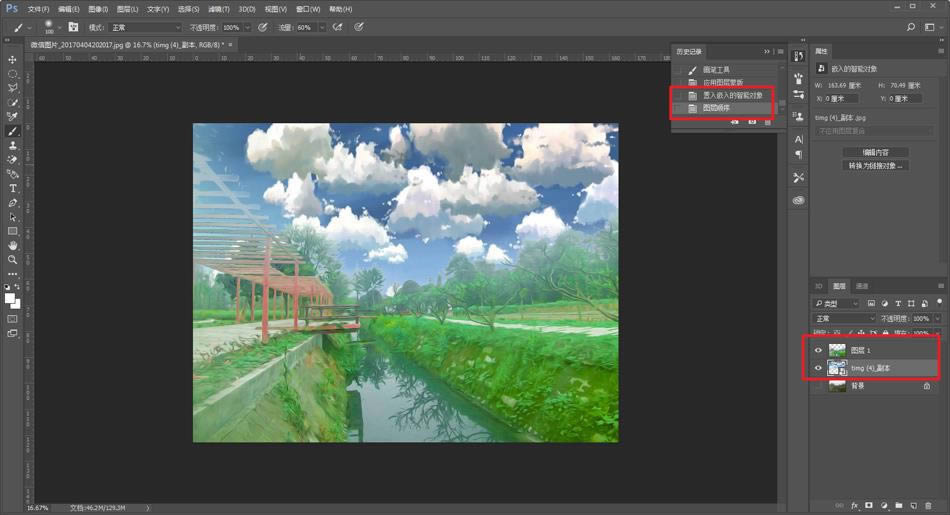This screenshot has width=950, height=515.
Task: Toggle visibility of the timg (4)_副本 layer
Action: 818,368
